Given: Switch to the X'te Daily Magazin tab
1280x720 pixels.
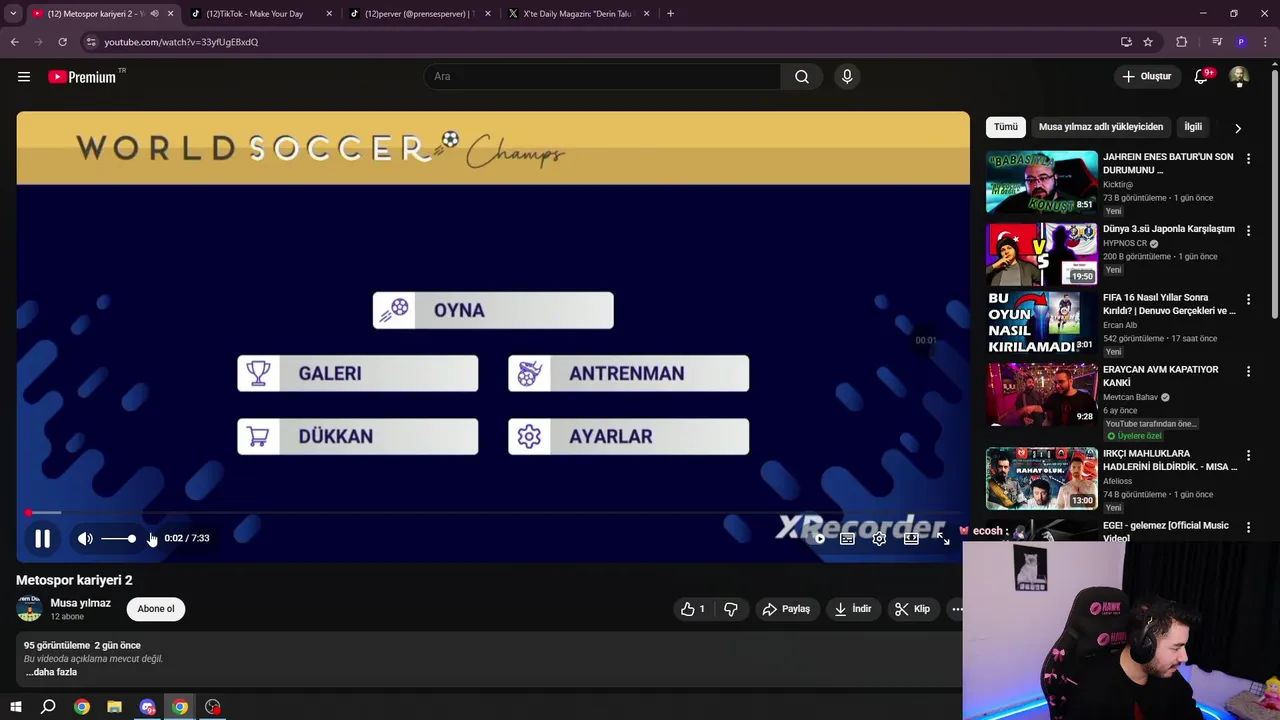Looking at the screenshot, I should 578,14.
